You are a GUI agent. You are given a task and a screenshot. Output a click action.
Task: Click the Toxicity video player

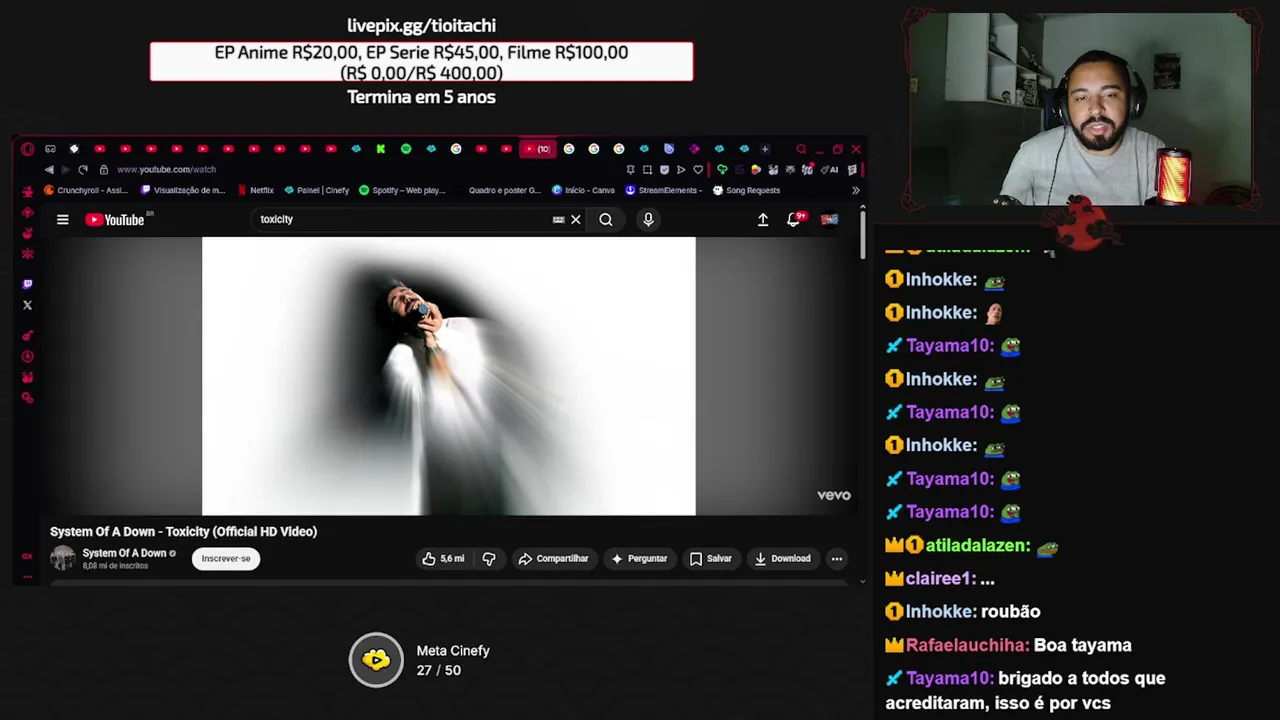pyautogui.click(x=449, y=376)
